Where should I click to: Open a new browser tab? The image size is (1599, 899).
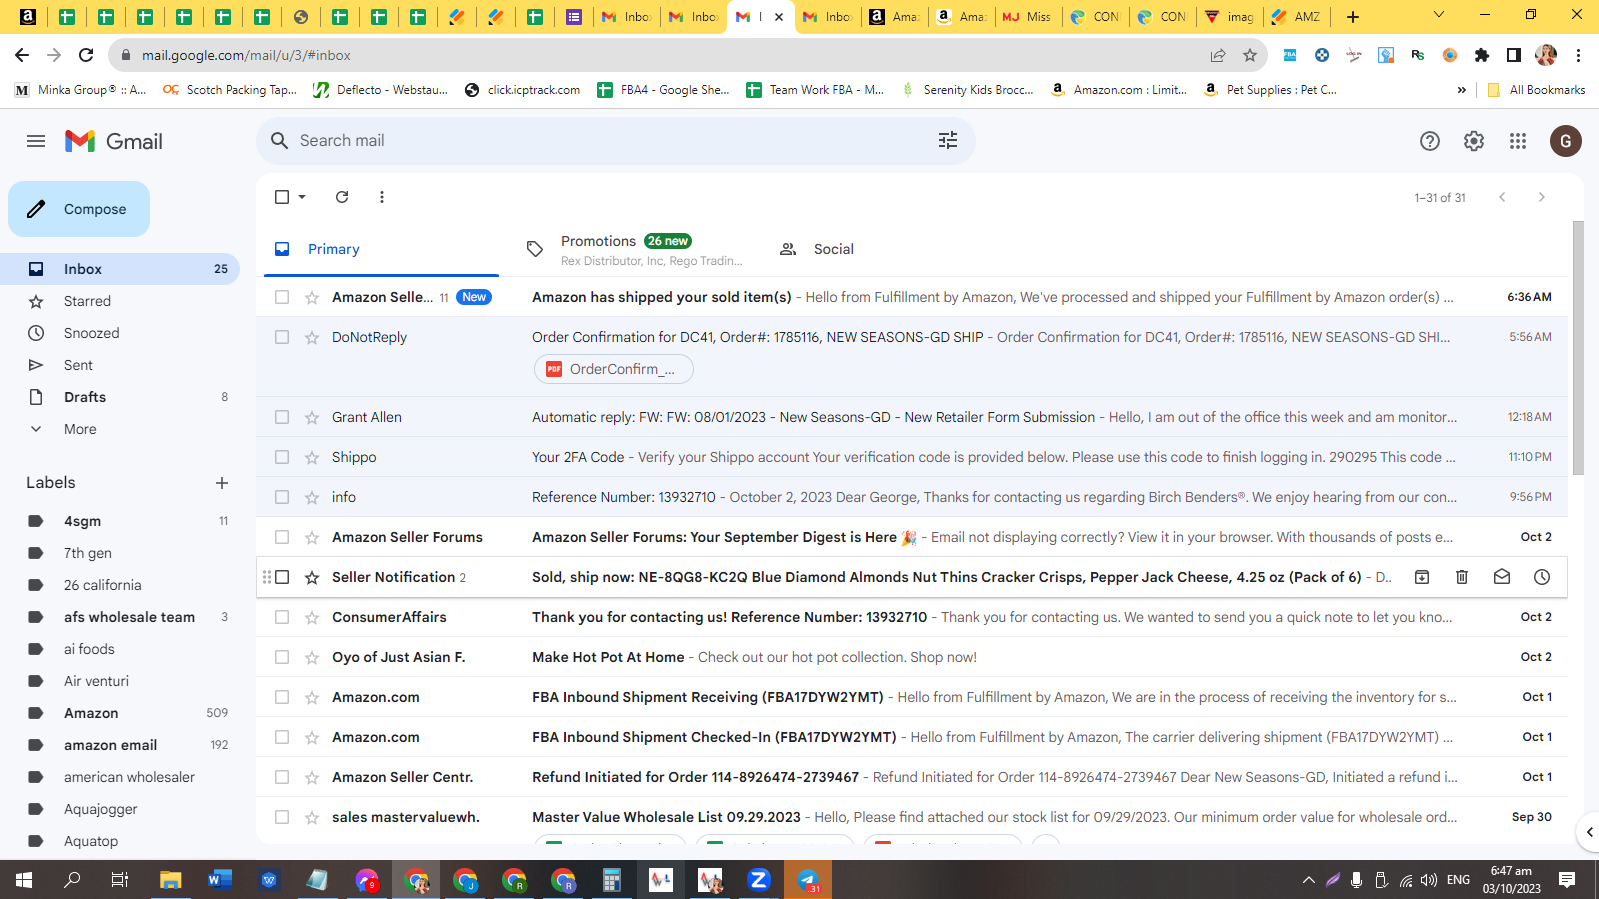coord(1353,16)
